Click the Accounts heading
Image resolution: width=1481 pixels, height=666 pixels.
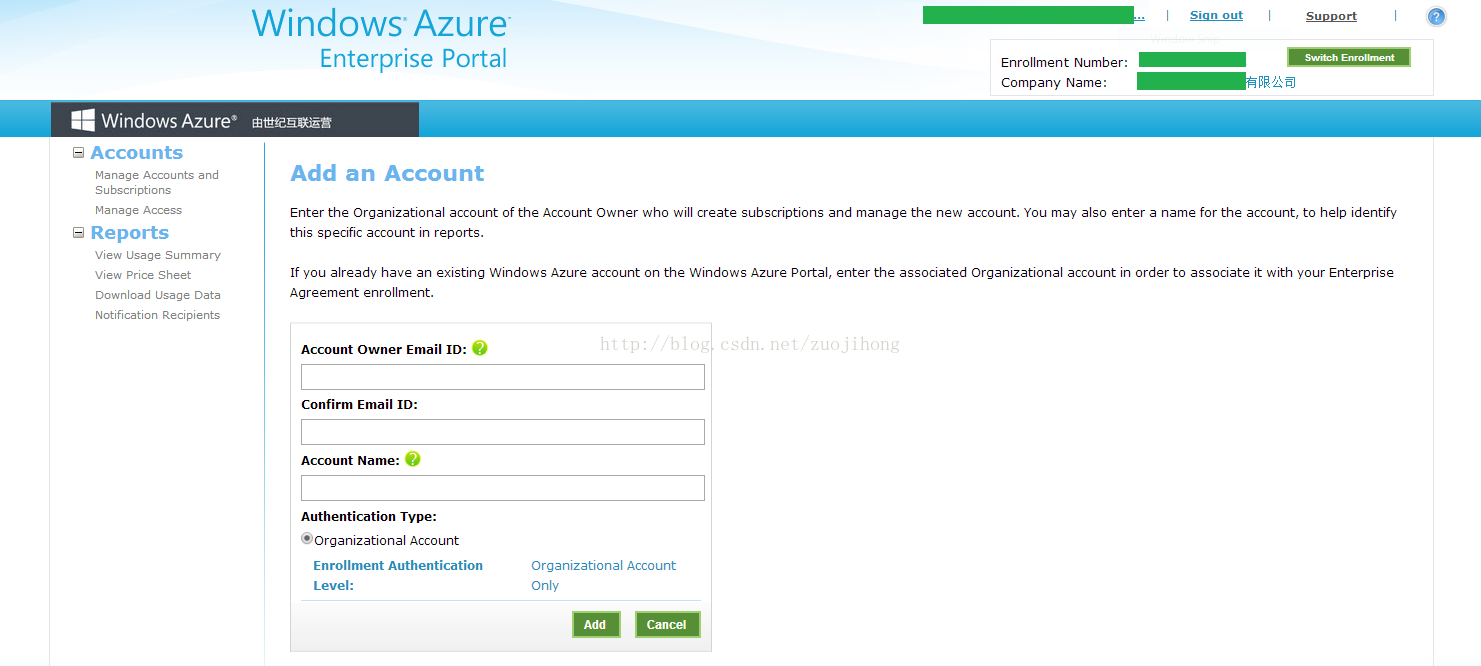136,153
